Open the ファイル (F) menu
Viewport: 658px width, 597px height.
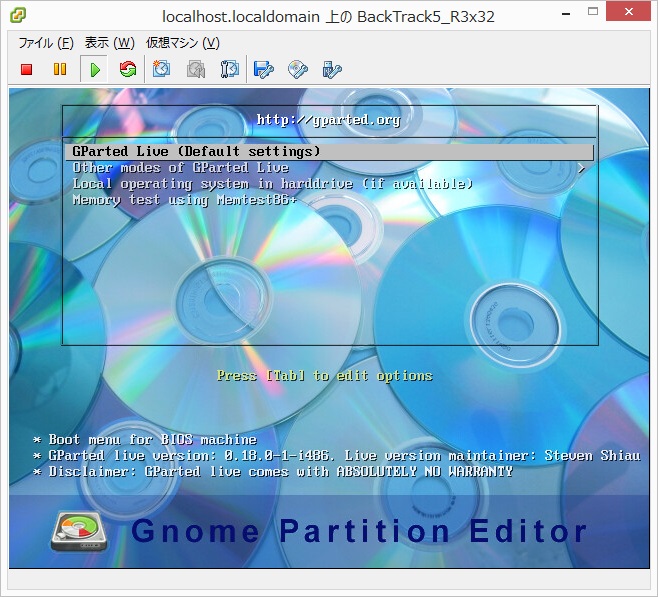pos(46,43)
